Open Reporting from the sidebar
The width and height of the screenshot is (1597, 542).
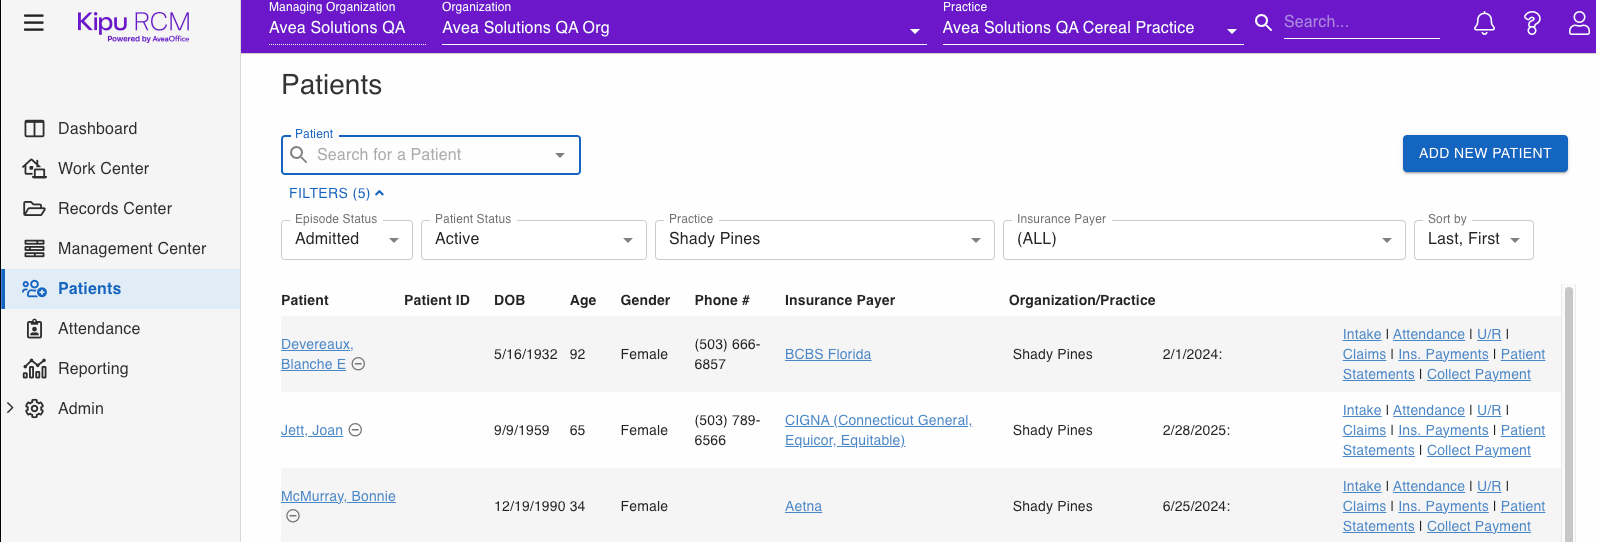coord(93,368)
